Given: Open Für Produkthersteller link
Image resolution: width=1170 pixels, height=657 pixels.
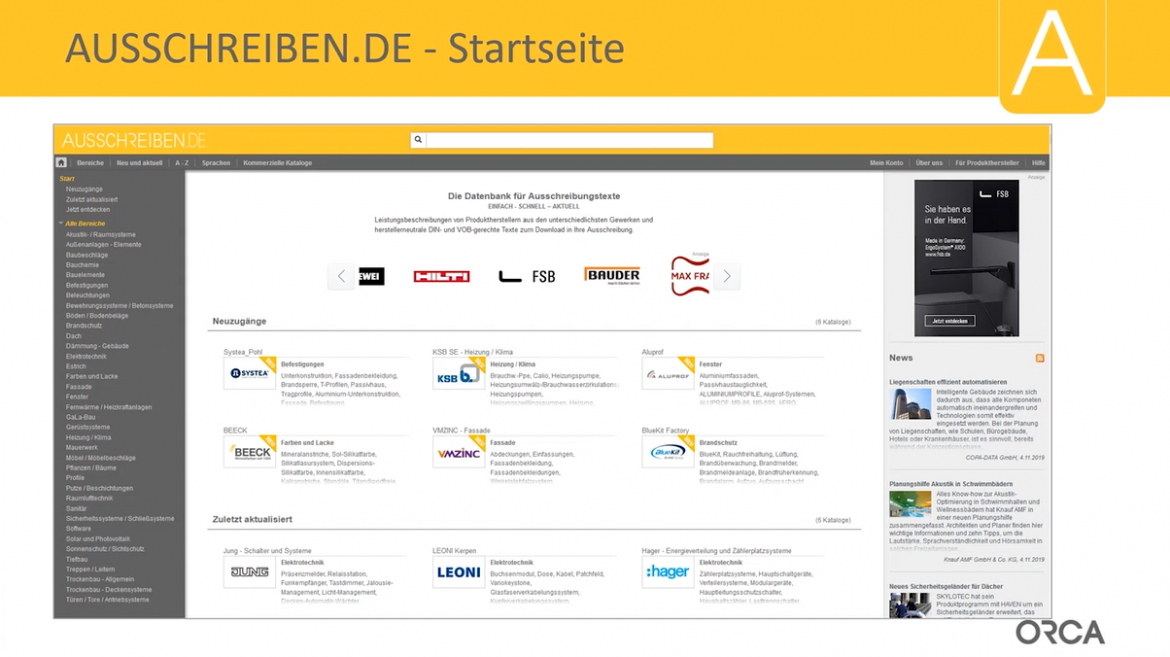Looking at the screenshot, I should pyautogui.click(x=986, y=163).
